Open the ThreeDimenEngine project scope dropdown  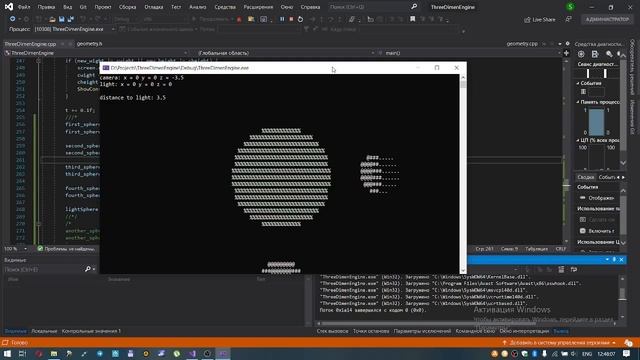pos(96,53)
